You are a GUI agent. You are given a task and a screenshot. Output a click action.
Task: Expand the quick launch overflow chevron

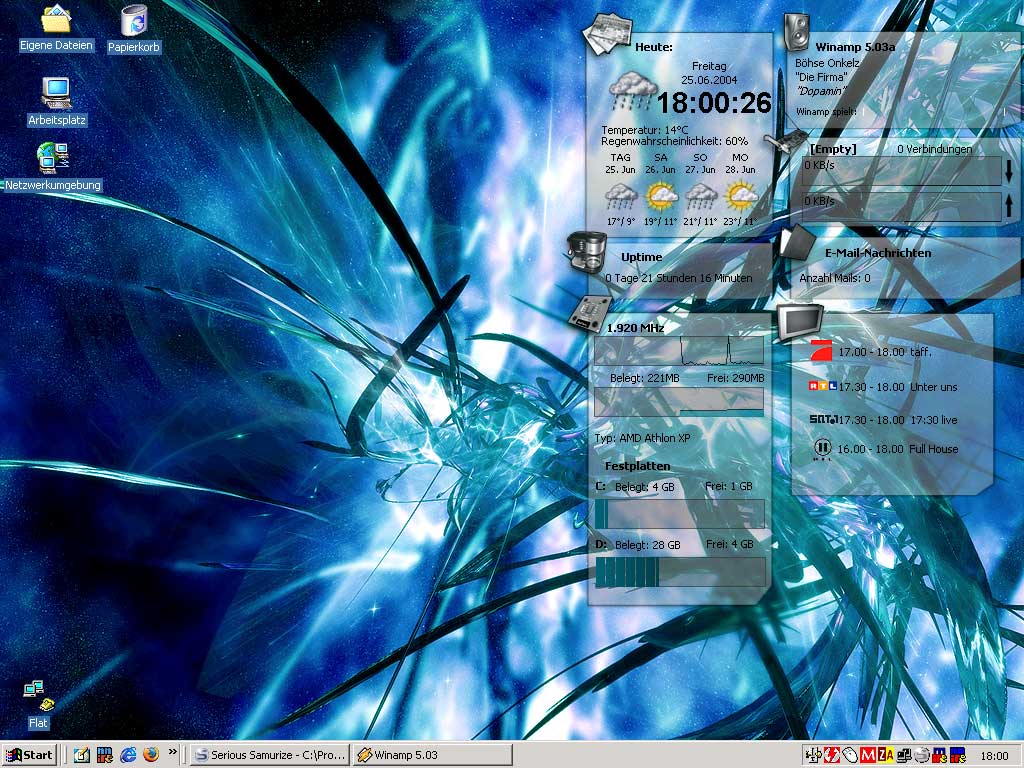173,752
